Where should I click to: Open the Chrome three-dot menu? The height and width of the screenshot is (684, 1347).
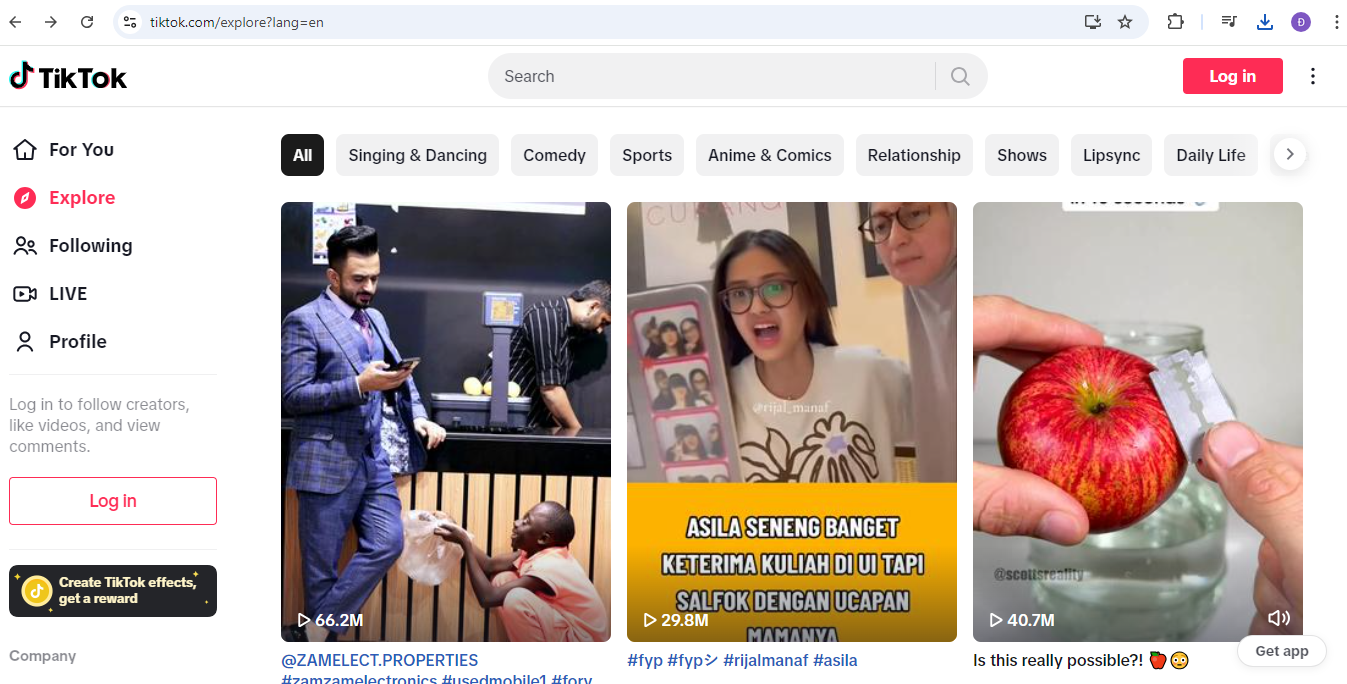(x=1336, y=22)
